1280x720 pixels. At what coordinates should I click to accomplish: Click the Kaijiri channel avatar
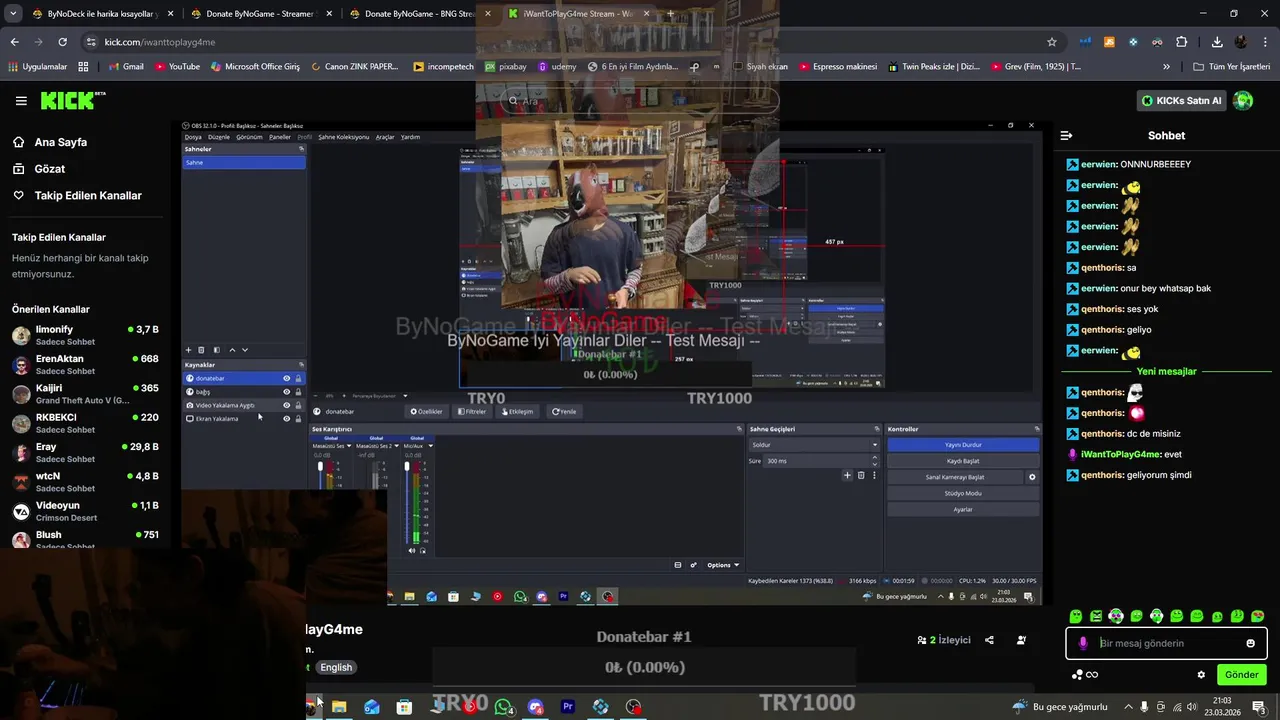click(21, 394)
